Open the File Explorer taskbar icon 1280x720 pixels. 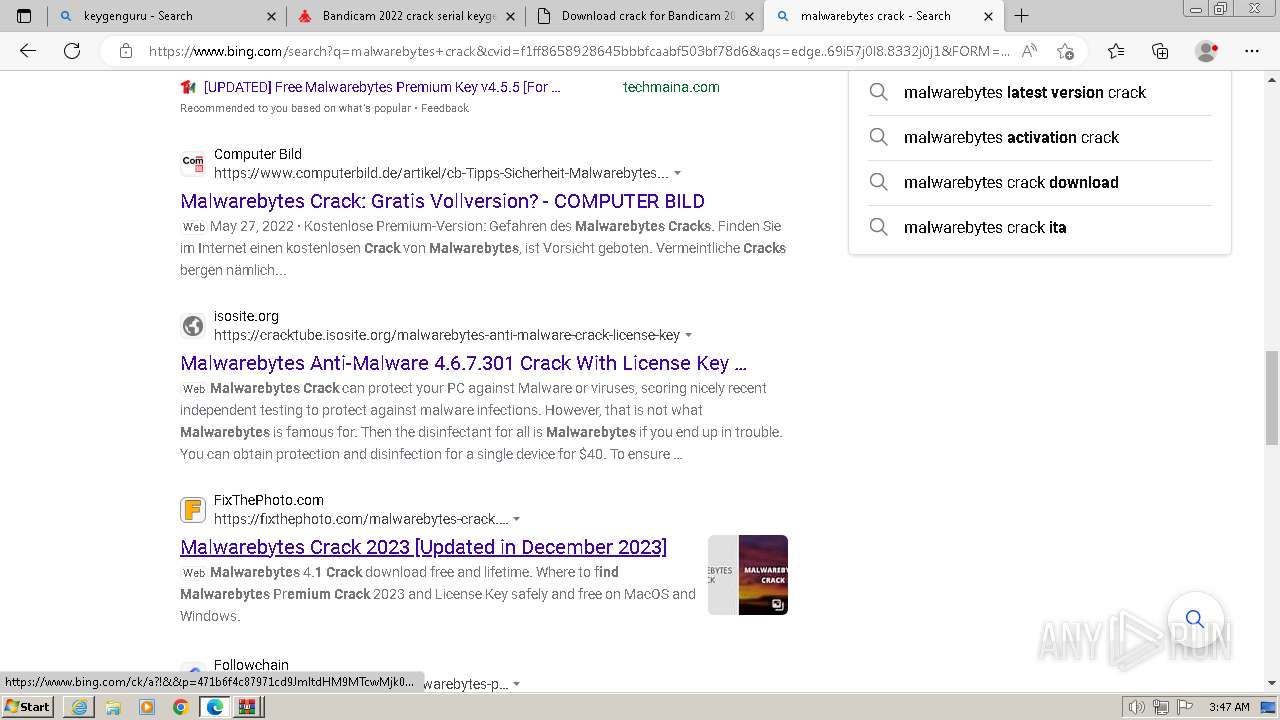coord(113,706)
